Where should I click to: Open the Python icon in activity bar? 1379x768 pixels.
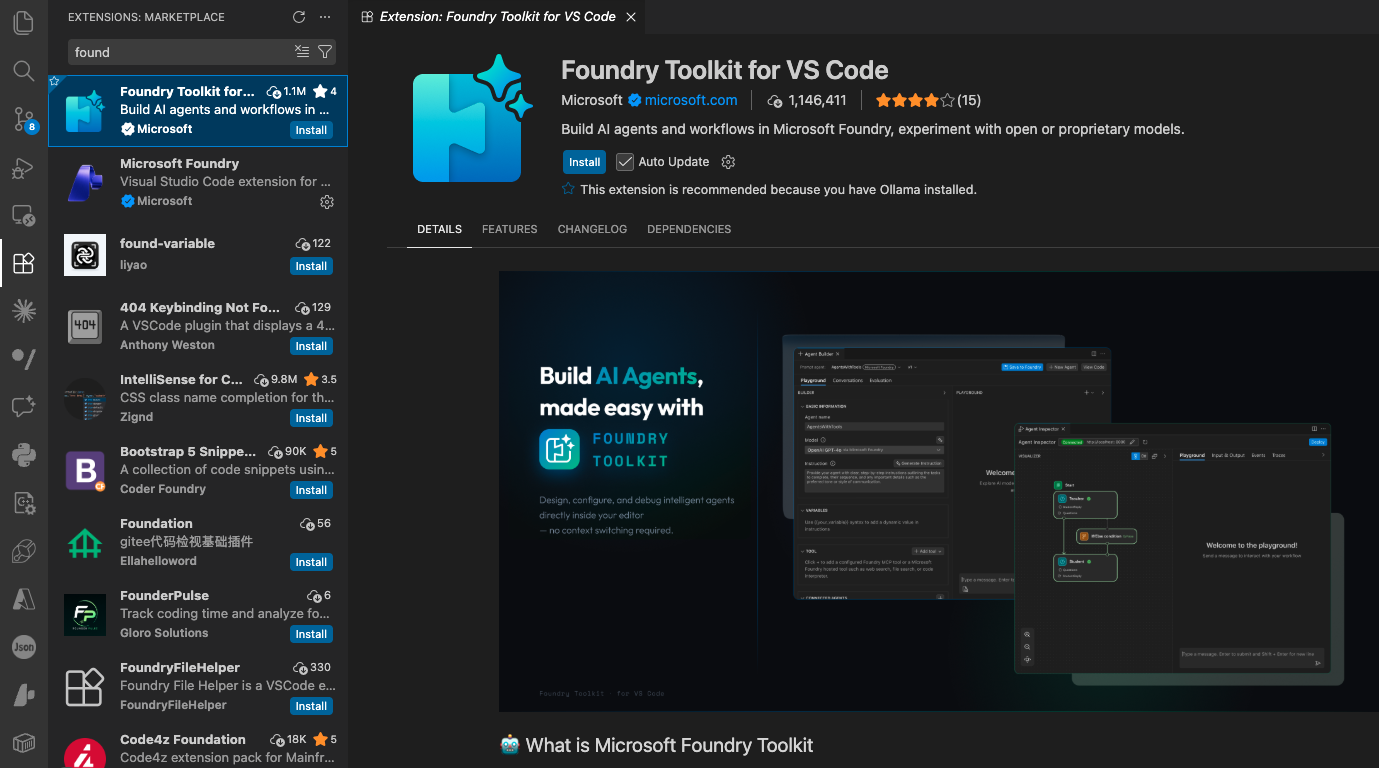(x=23, y=456)
